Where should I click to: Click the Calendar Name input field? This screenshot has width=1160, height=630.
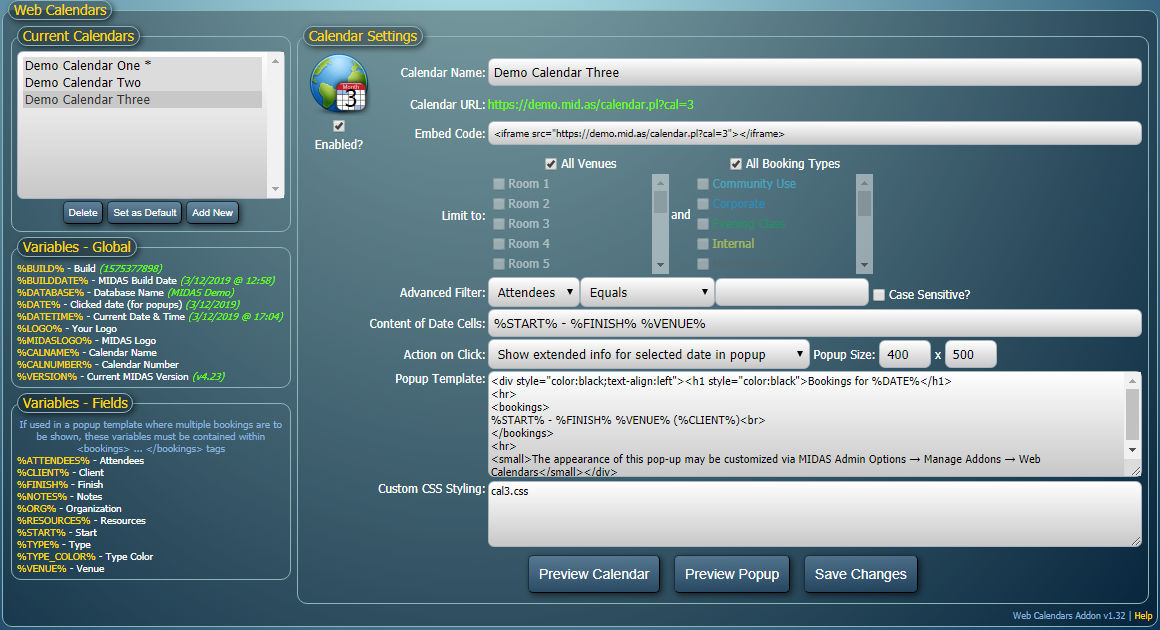[x=815, y=72]
